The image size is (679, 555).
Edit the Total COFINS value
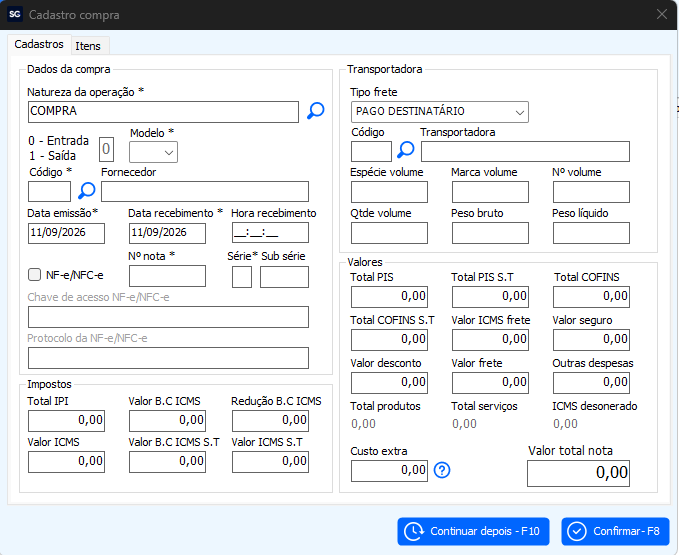coord(591,297)
